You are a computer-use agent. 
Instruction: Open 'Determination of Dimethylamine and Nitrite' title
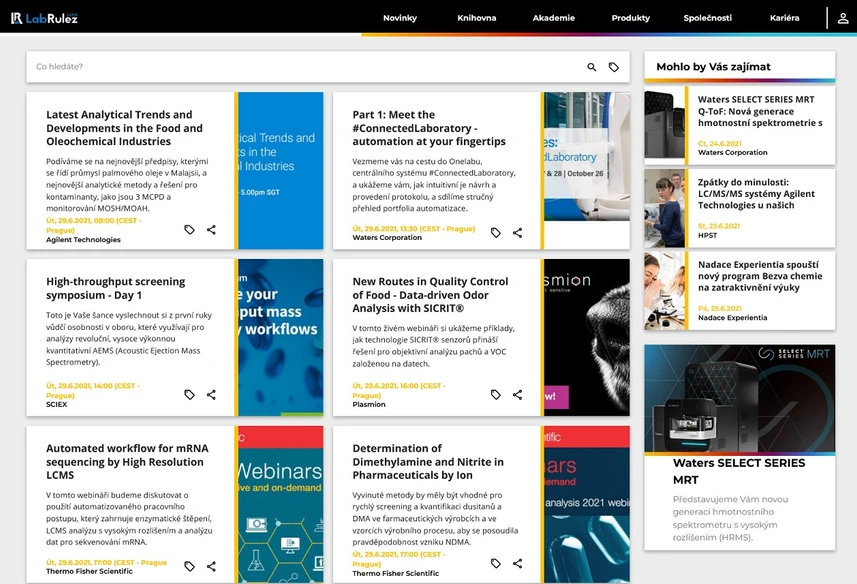pyautogui.click(x=428, y=462)
